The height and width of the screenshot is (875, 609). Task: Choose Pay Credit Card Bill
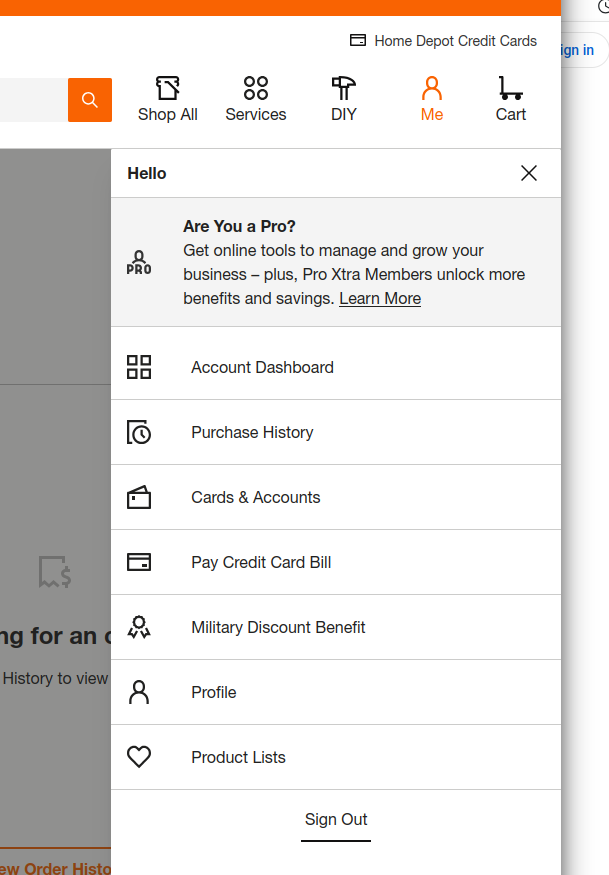pos(261,562)
